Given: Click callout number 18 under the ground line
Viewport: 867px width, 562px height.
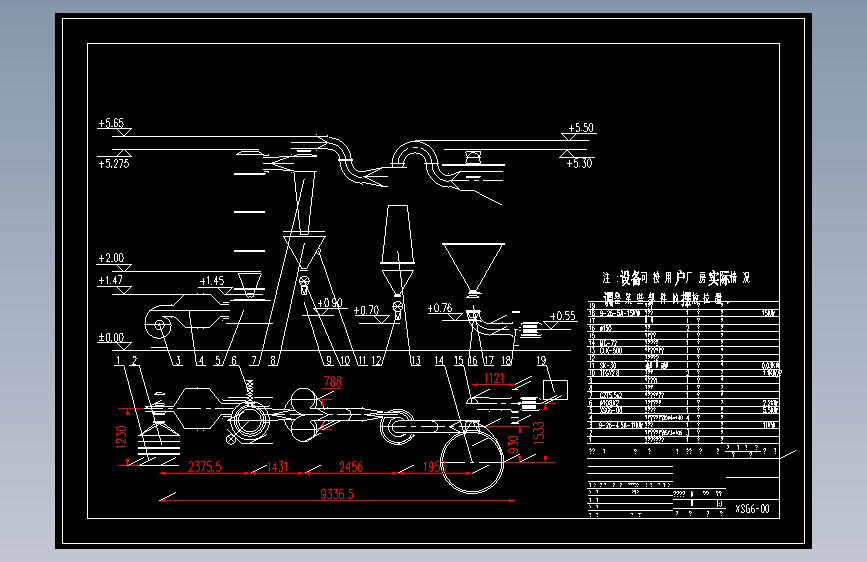Looking at the screenshot, I should 506,361.
